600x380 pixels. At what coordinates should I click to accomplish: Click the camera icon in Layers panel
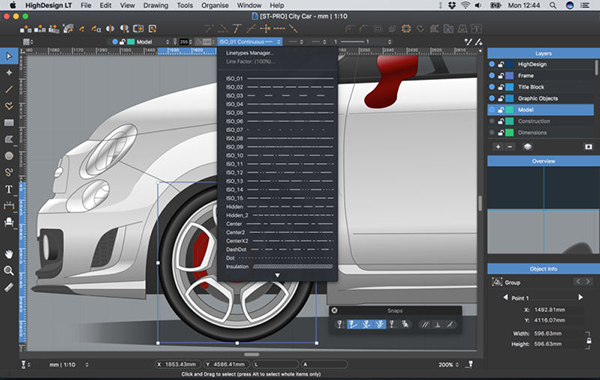[589, 147]
